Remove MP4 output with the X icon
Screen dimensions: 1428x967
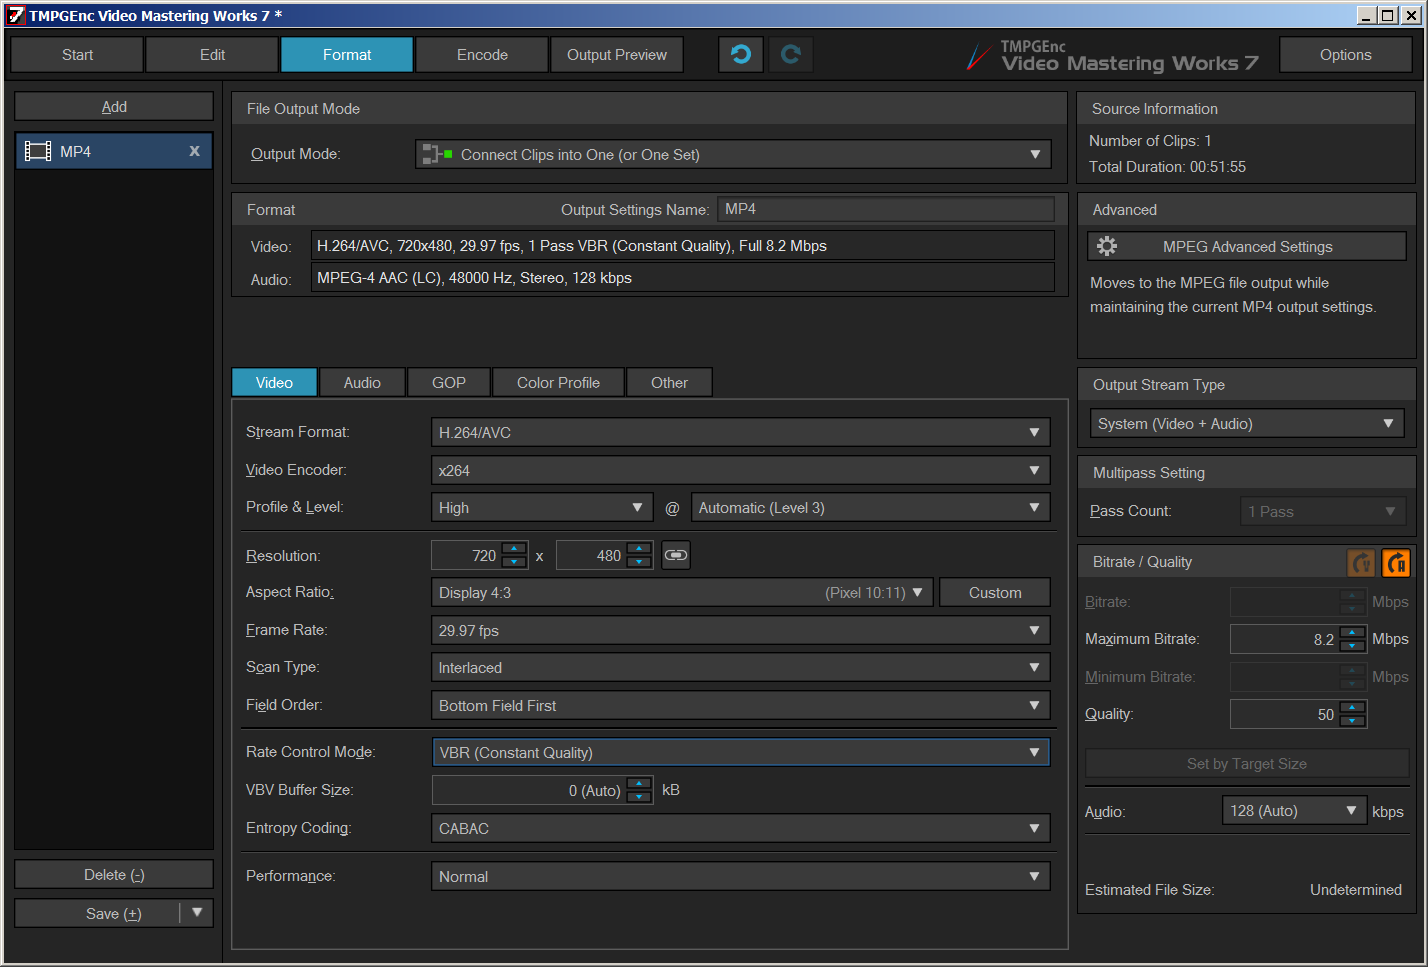pos(194,151)
